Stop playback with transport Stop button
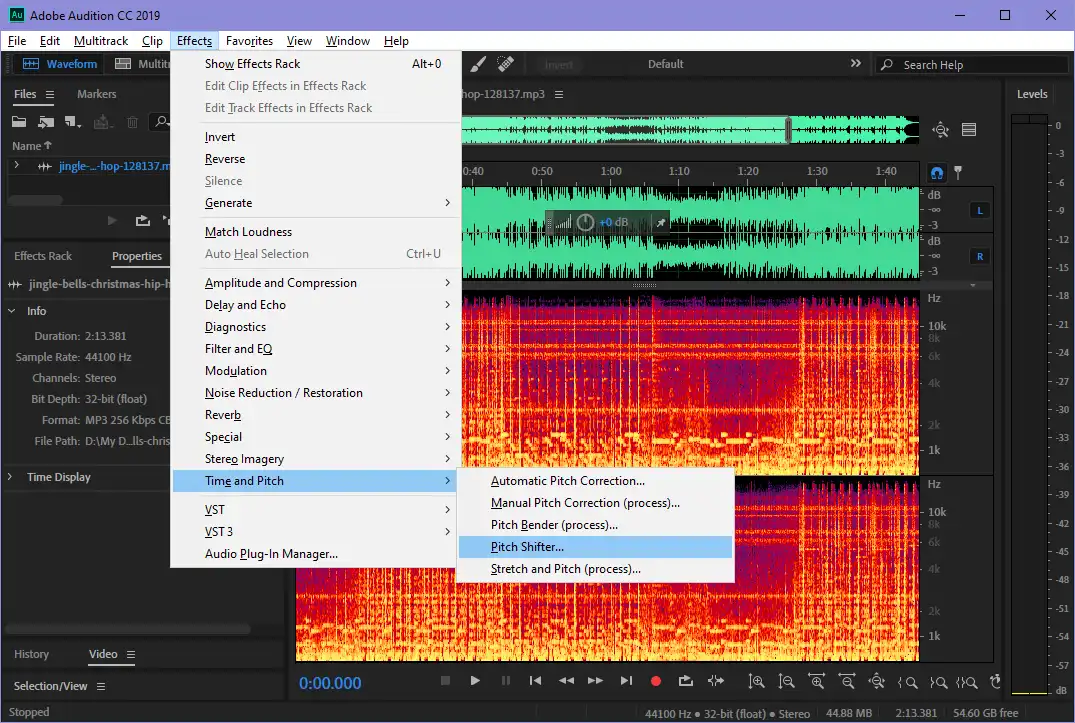Screen dimensions: 1075x723 (x=445, y=681)
